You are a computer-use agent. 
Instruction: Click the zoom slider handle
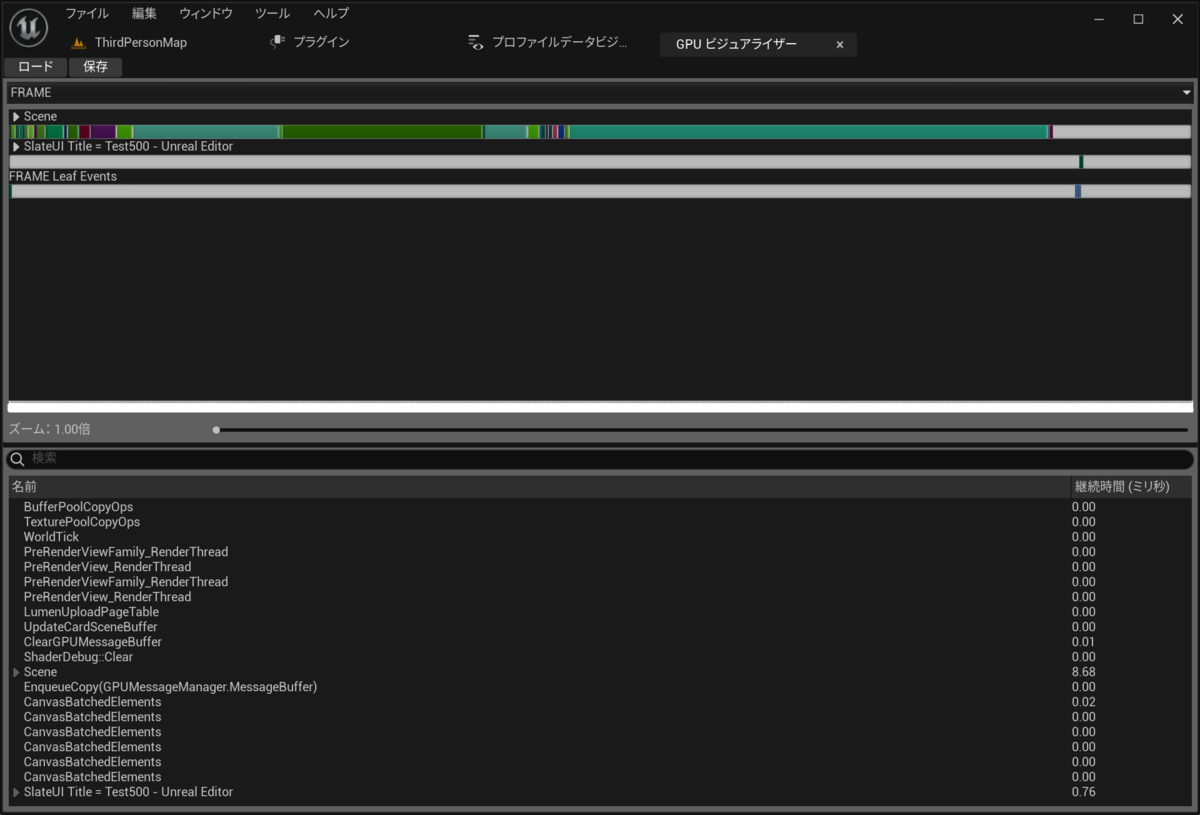click(x=216, y=430)
